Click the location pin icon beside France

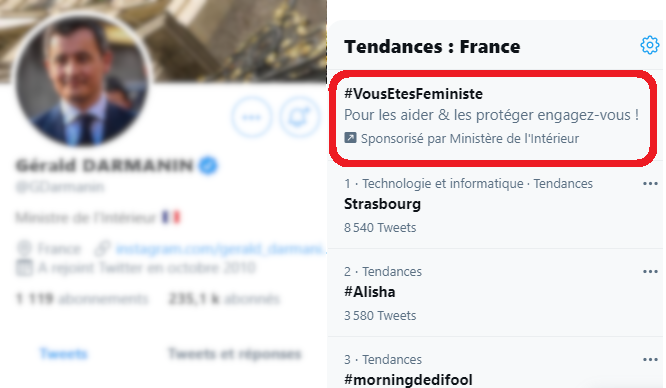[24, 248]
